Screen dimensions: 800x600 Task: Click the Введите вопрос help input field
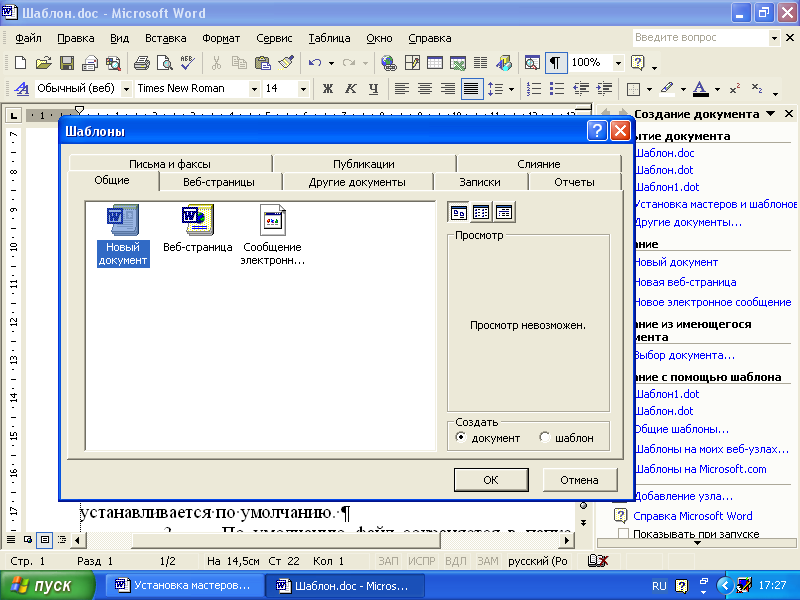coord(701,37)
